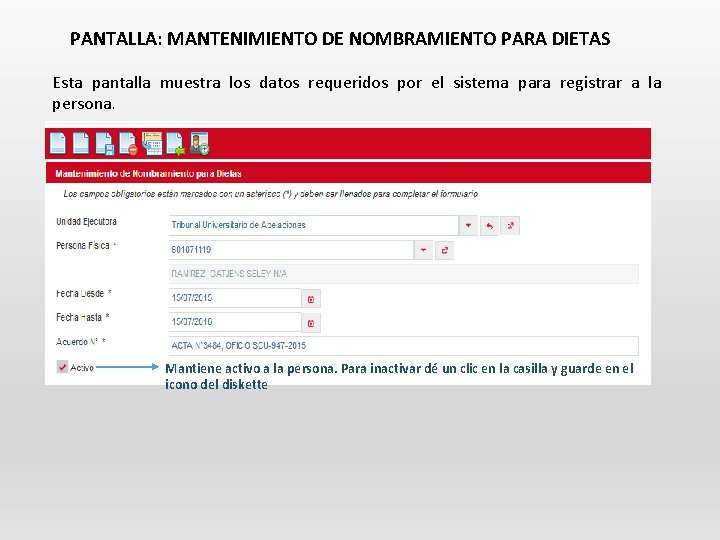Image resolution: width=720 pixels, height=540 pixels.
Task: Click the 'Mantenimiento de Nombramiento para Dietas' header
Action: 148,174
